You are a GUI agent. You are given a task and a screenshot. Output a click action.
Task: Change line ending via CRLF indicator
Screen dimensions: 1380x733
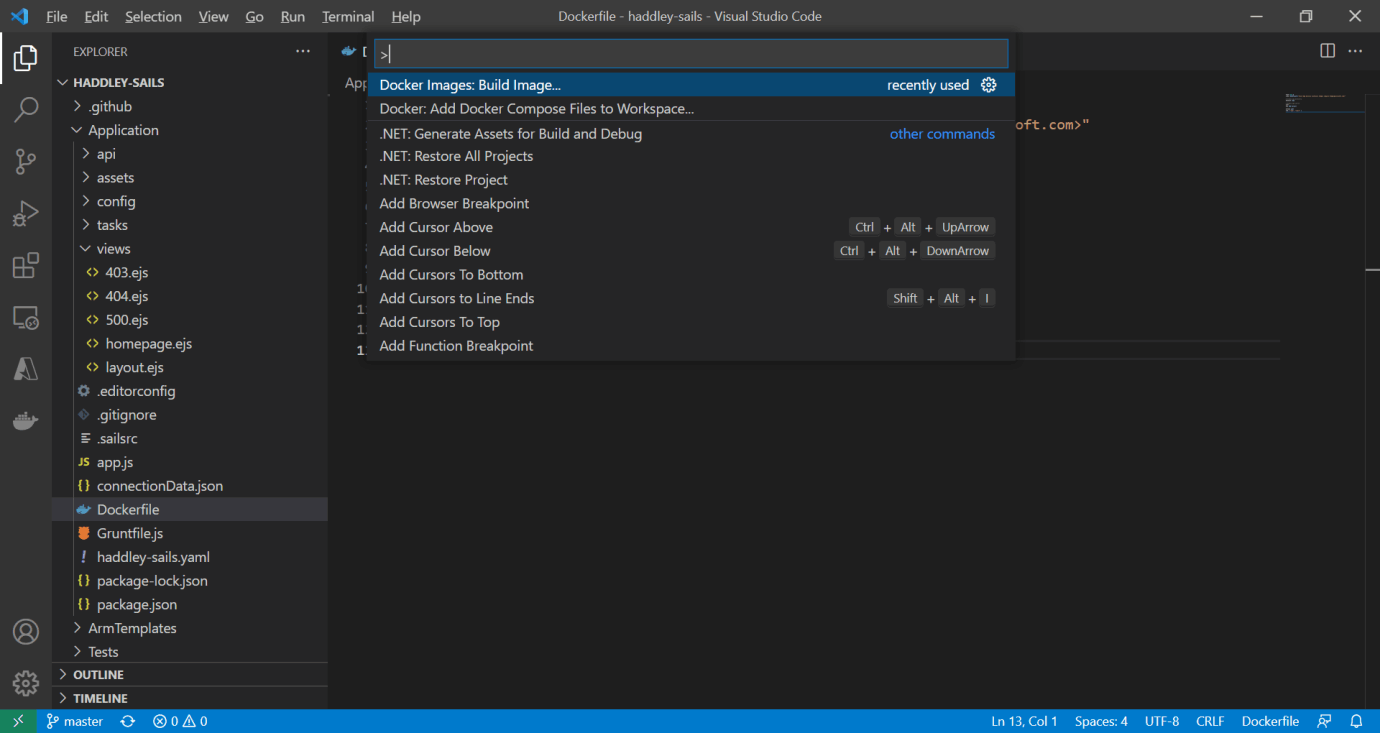tap(1210, 721)
